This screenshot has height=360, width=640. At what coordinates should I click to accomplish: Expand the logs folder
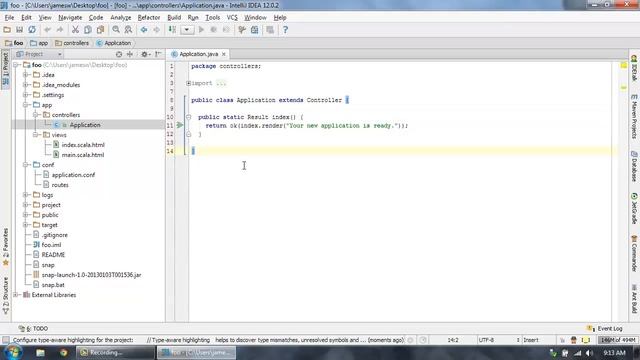pyautogui.click(x=25, y=195)
